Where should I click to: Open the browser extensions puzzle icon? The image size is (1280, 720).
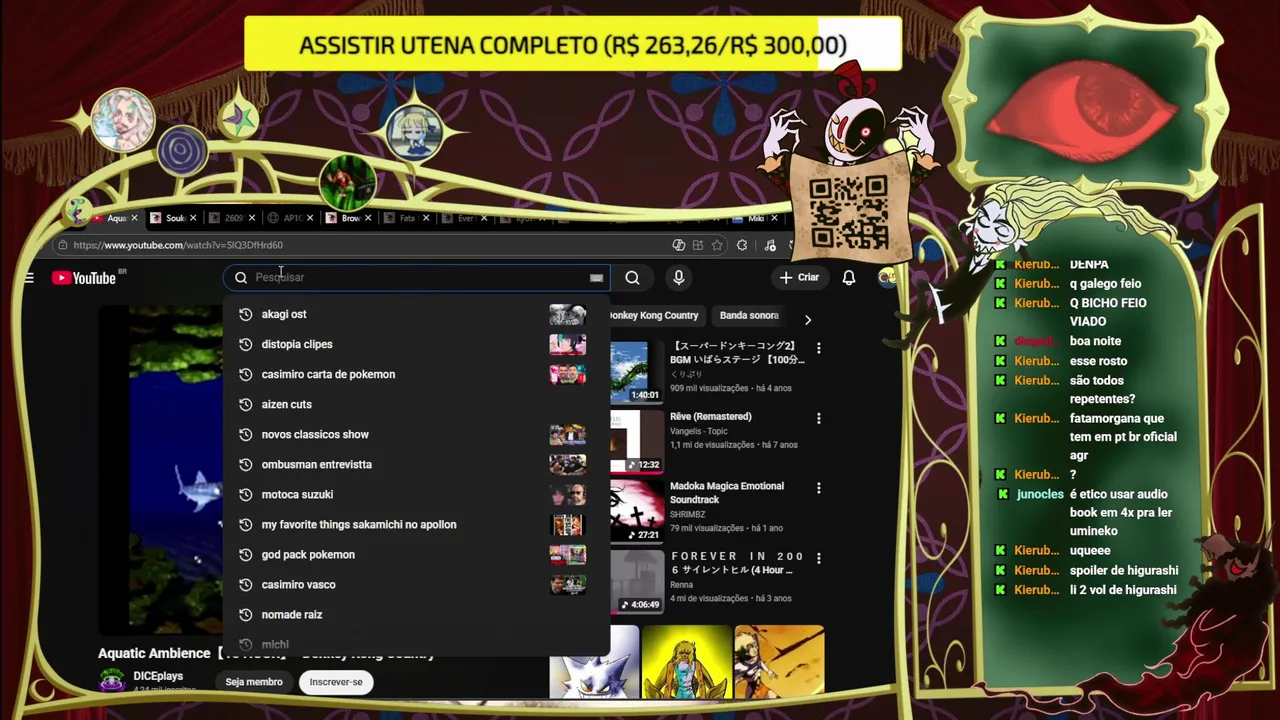click(742, 245)
